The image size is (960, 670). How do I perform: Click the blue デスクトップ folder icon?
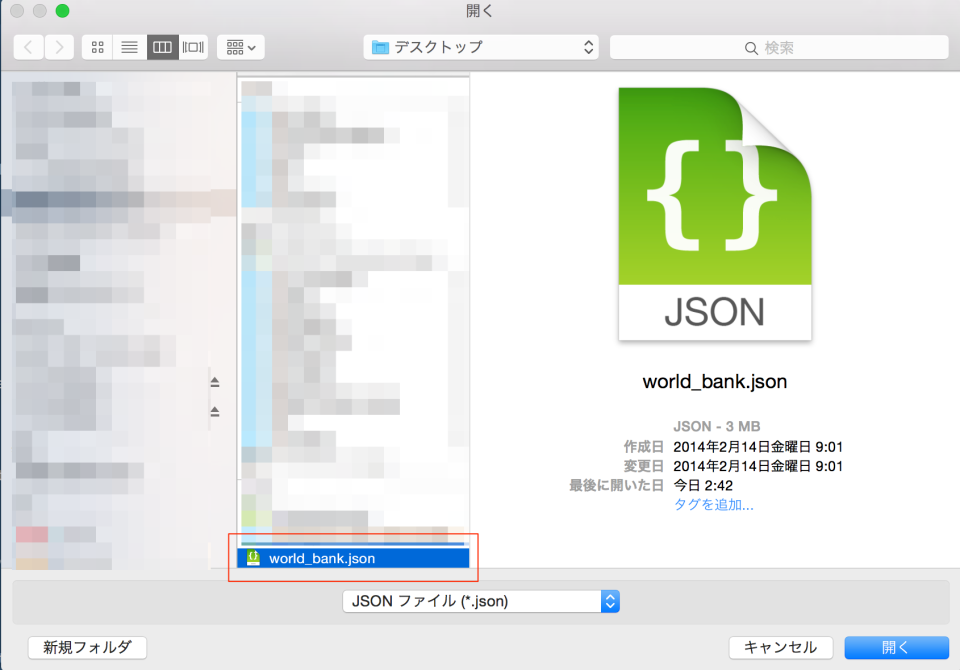tap(378, 46)
